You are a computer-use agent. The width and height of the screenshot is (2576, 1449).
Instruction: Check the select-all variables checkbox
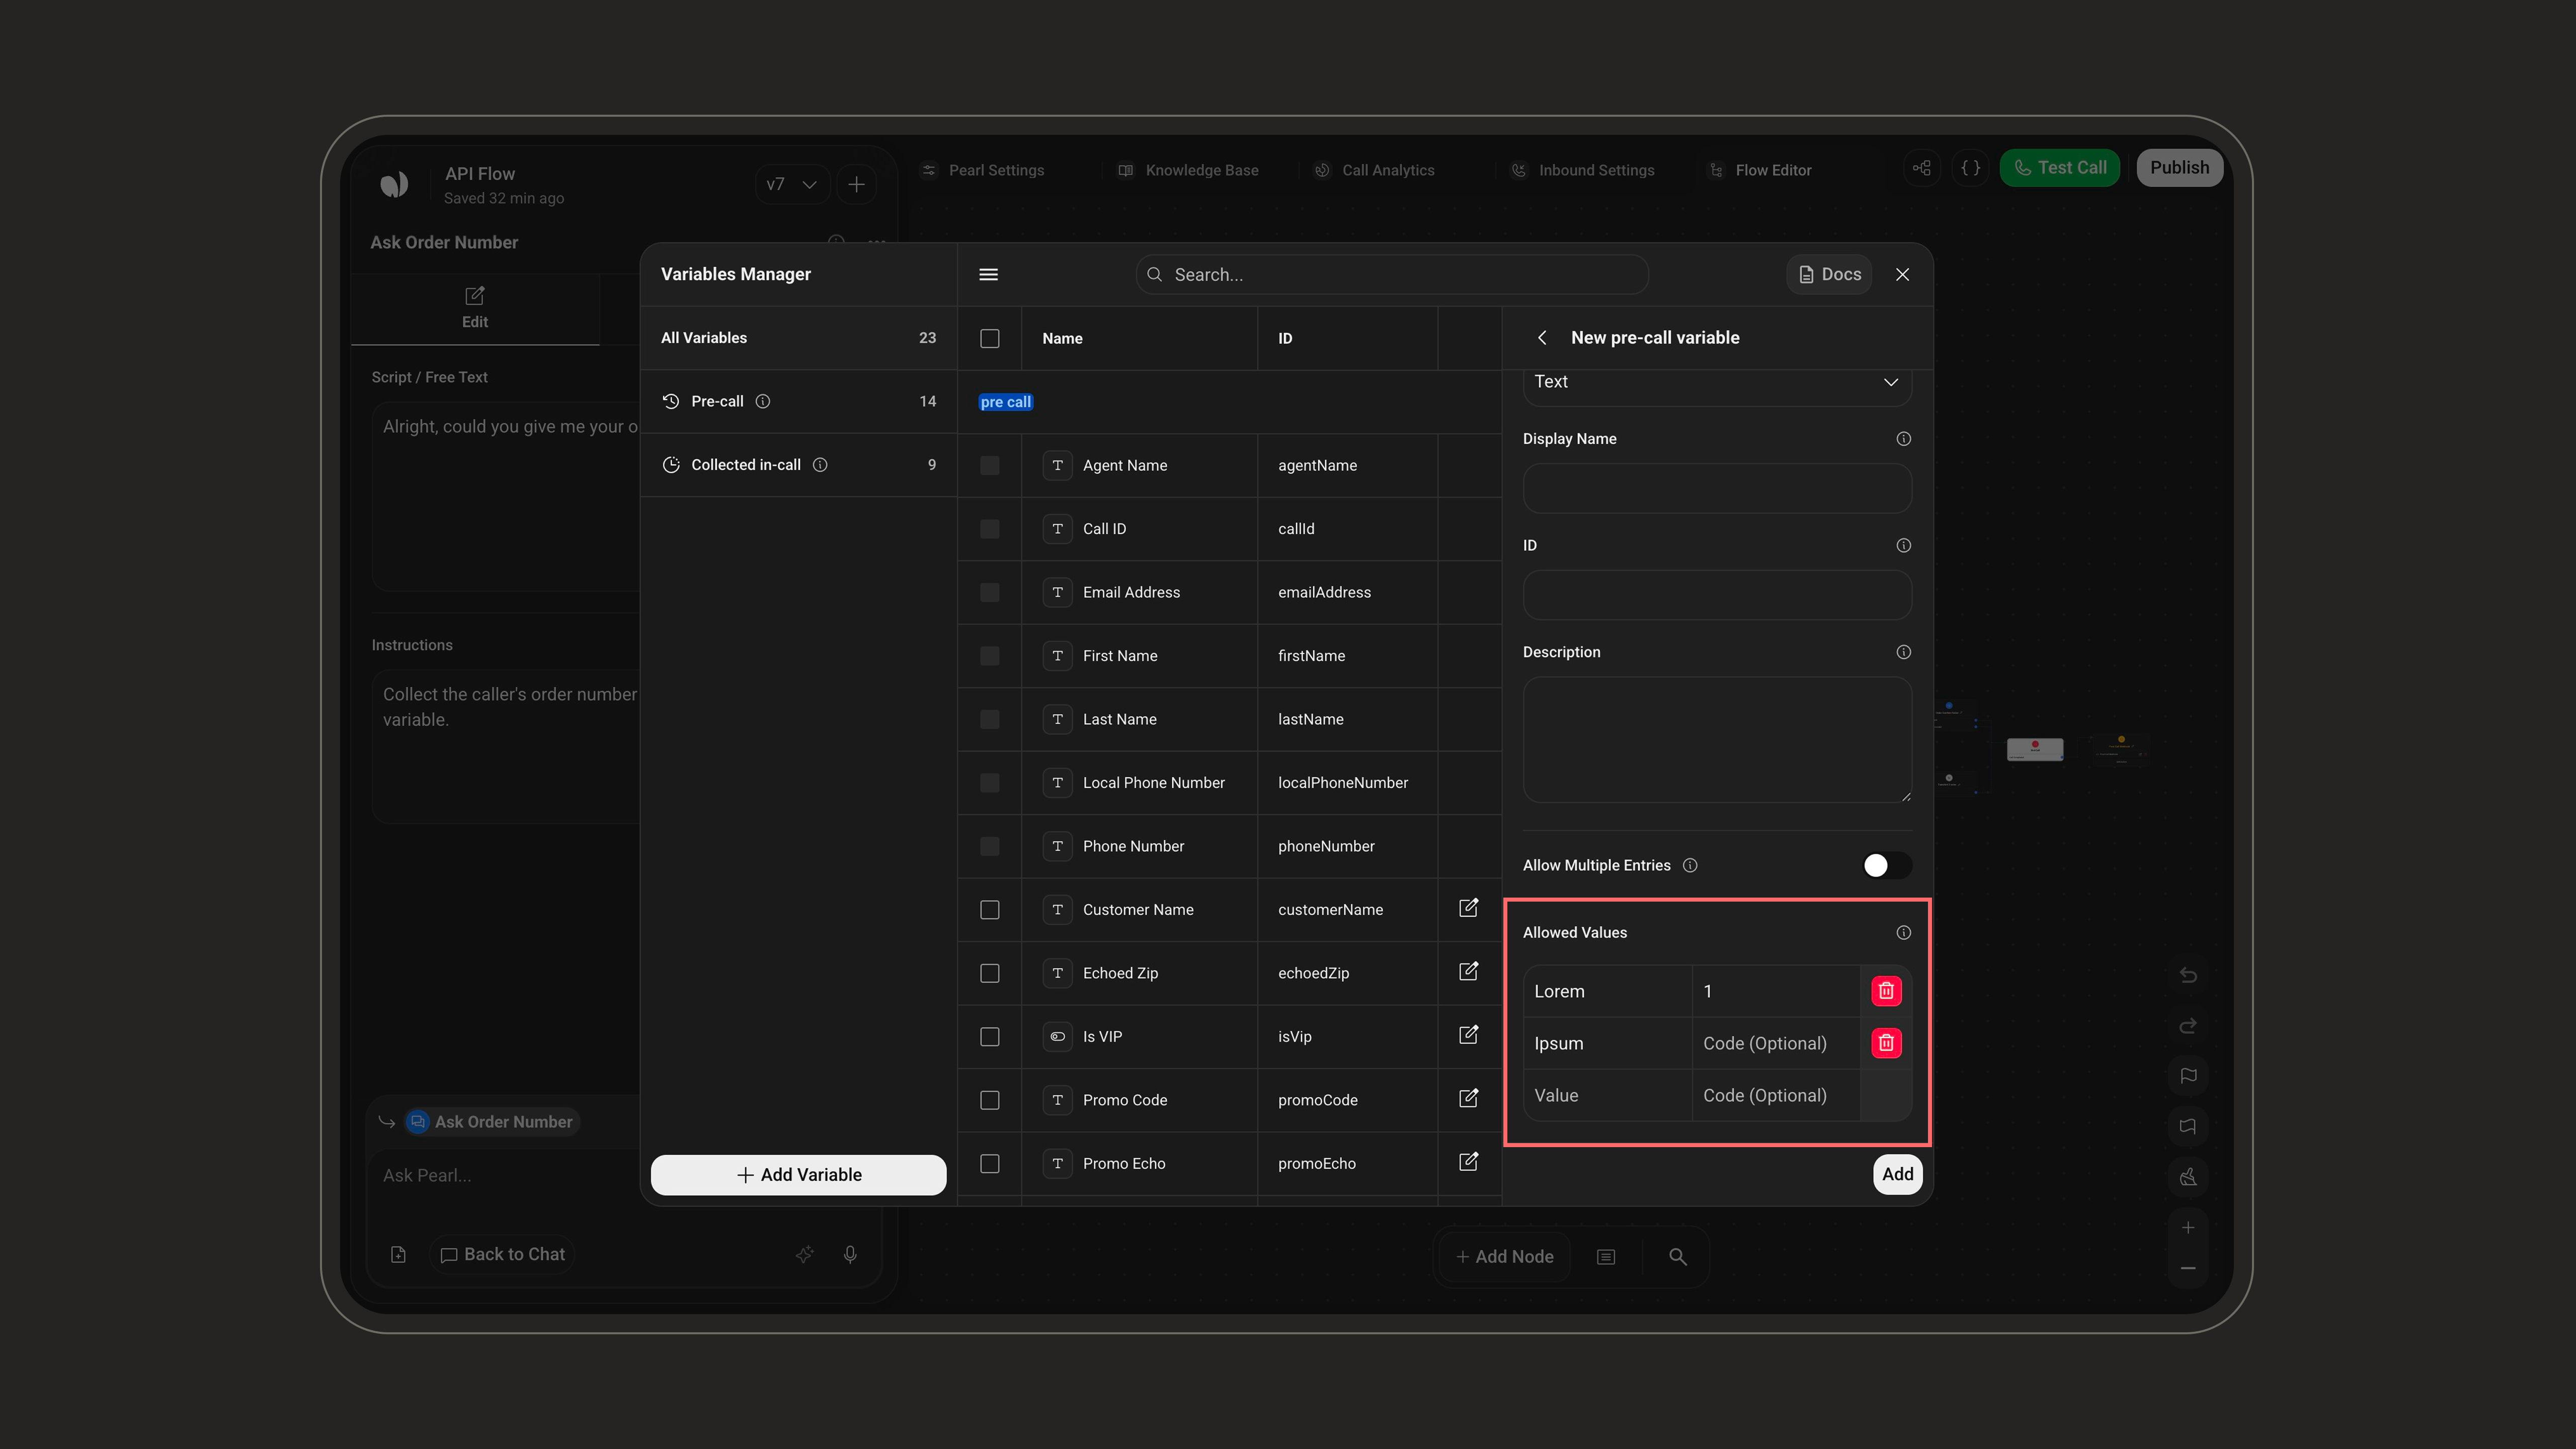[989, 338]
